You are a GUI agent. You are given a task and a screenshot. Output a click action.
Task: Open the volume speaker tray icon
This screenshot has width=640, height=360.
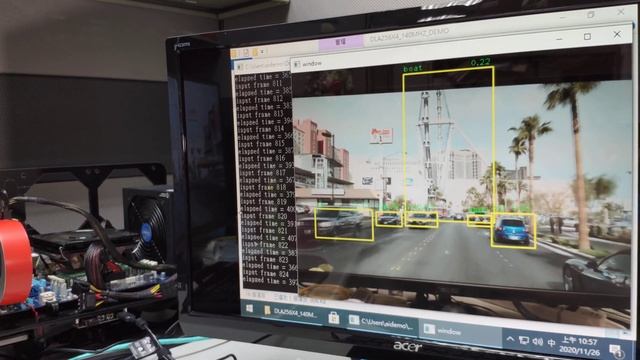tap(538, 342)
